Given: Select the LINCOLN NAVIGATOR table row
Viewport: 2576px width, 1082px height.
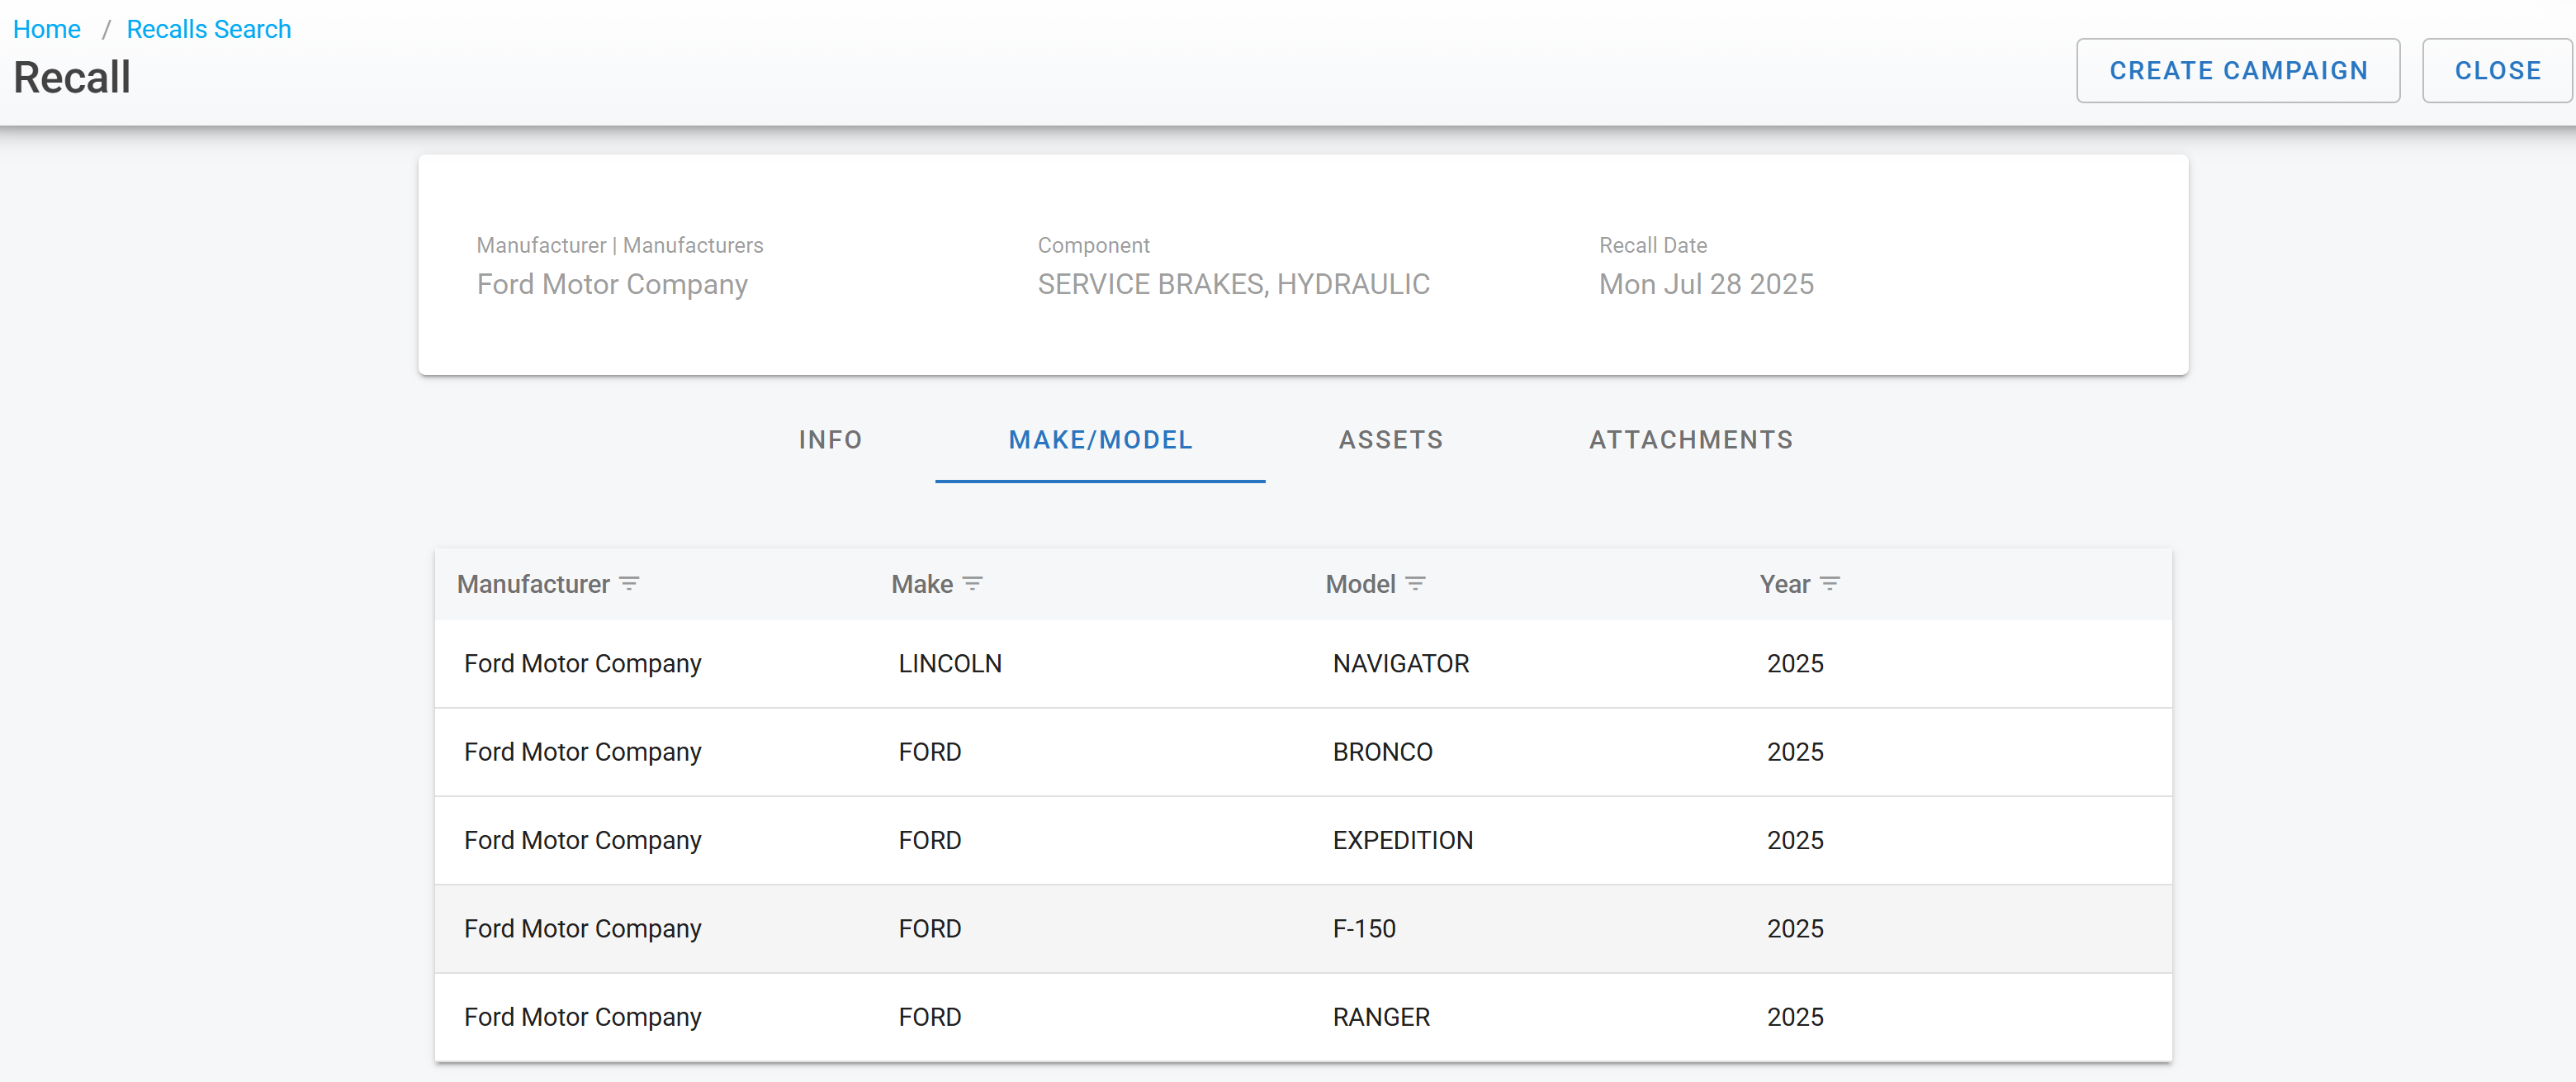Looking at the screenshot, I should (x=1302, y=664).
